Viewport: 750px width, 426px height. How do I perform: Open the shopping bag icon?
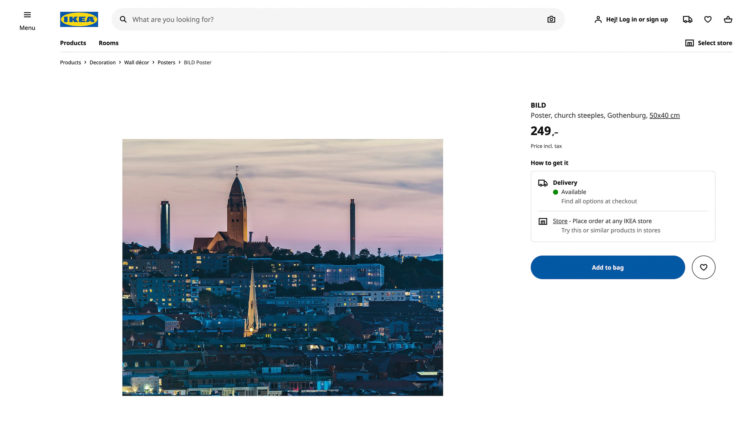click(x=728, y=19)
